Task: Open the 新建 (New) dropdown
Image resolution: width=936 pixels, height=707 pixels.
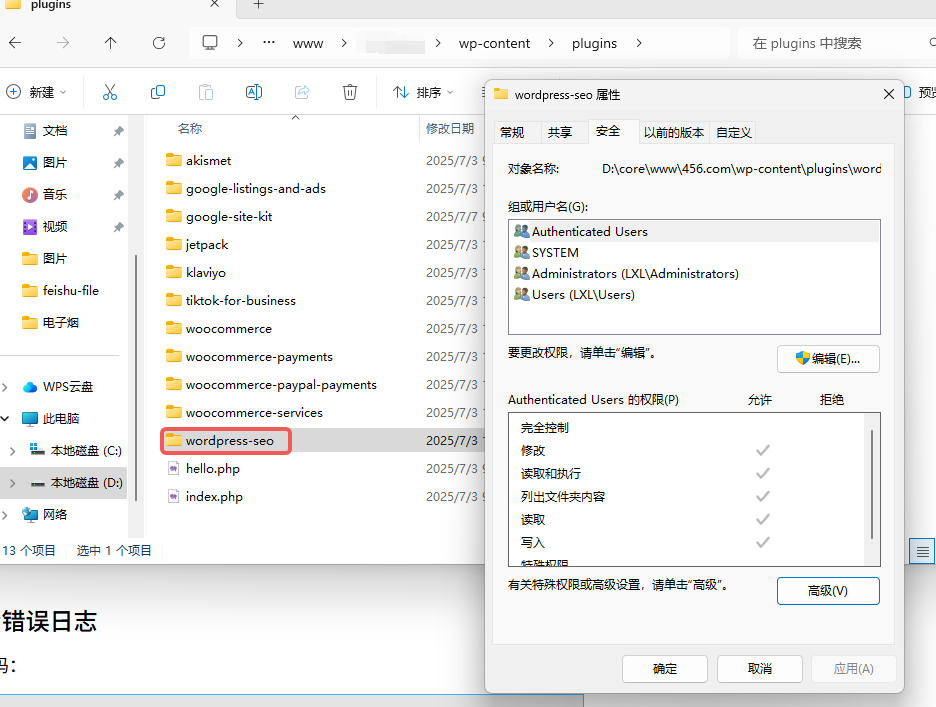Action: click(38, 91)
